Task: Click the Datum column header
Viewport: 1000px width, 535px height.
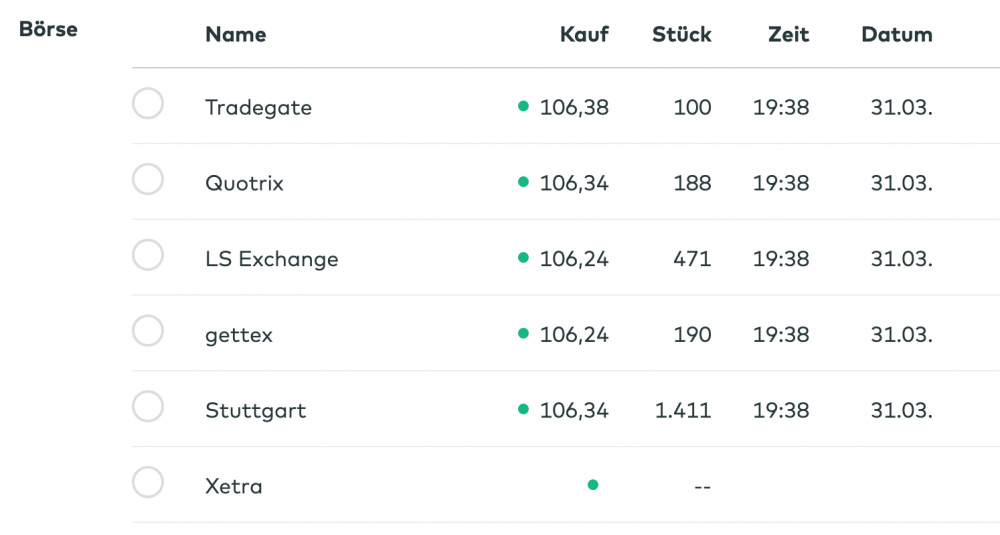Action: [896, 35]
